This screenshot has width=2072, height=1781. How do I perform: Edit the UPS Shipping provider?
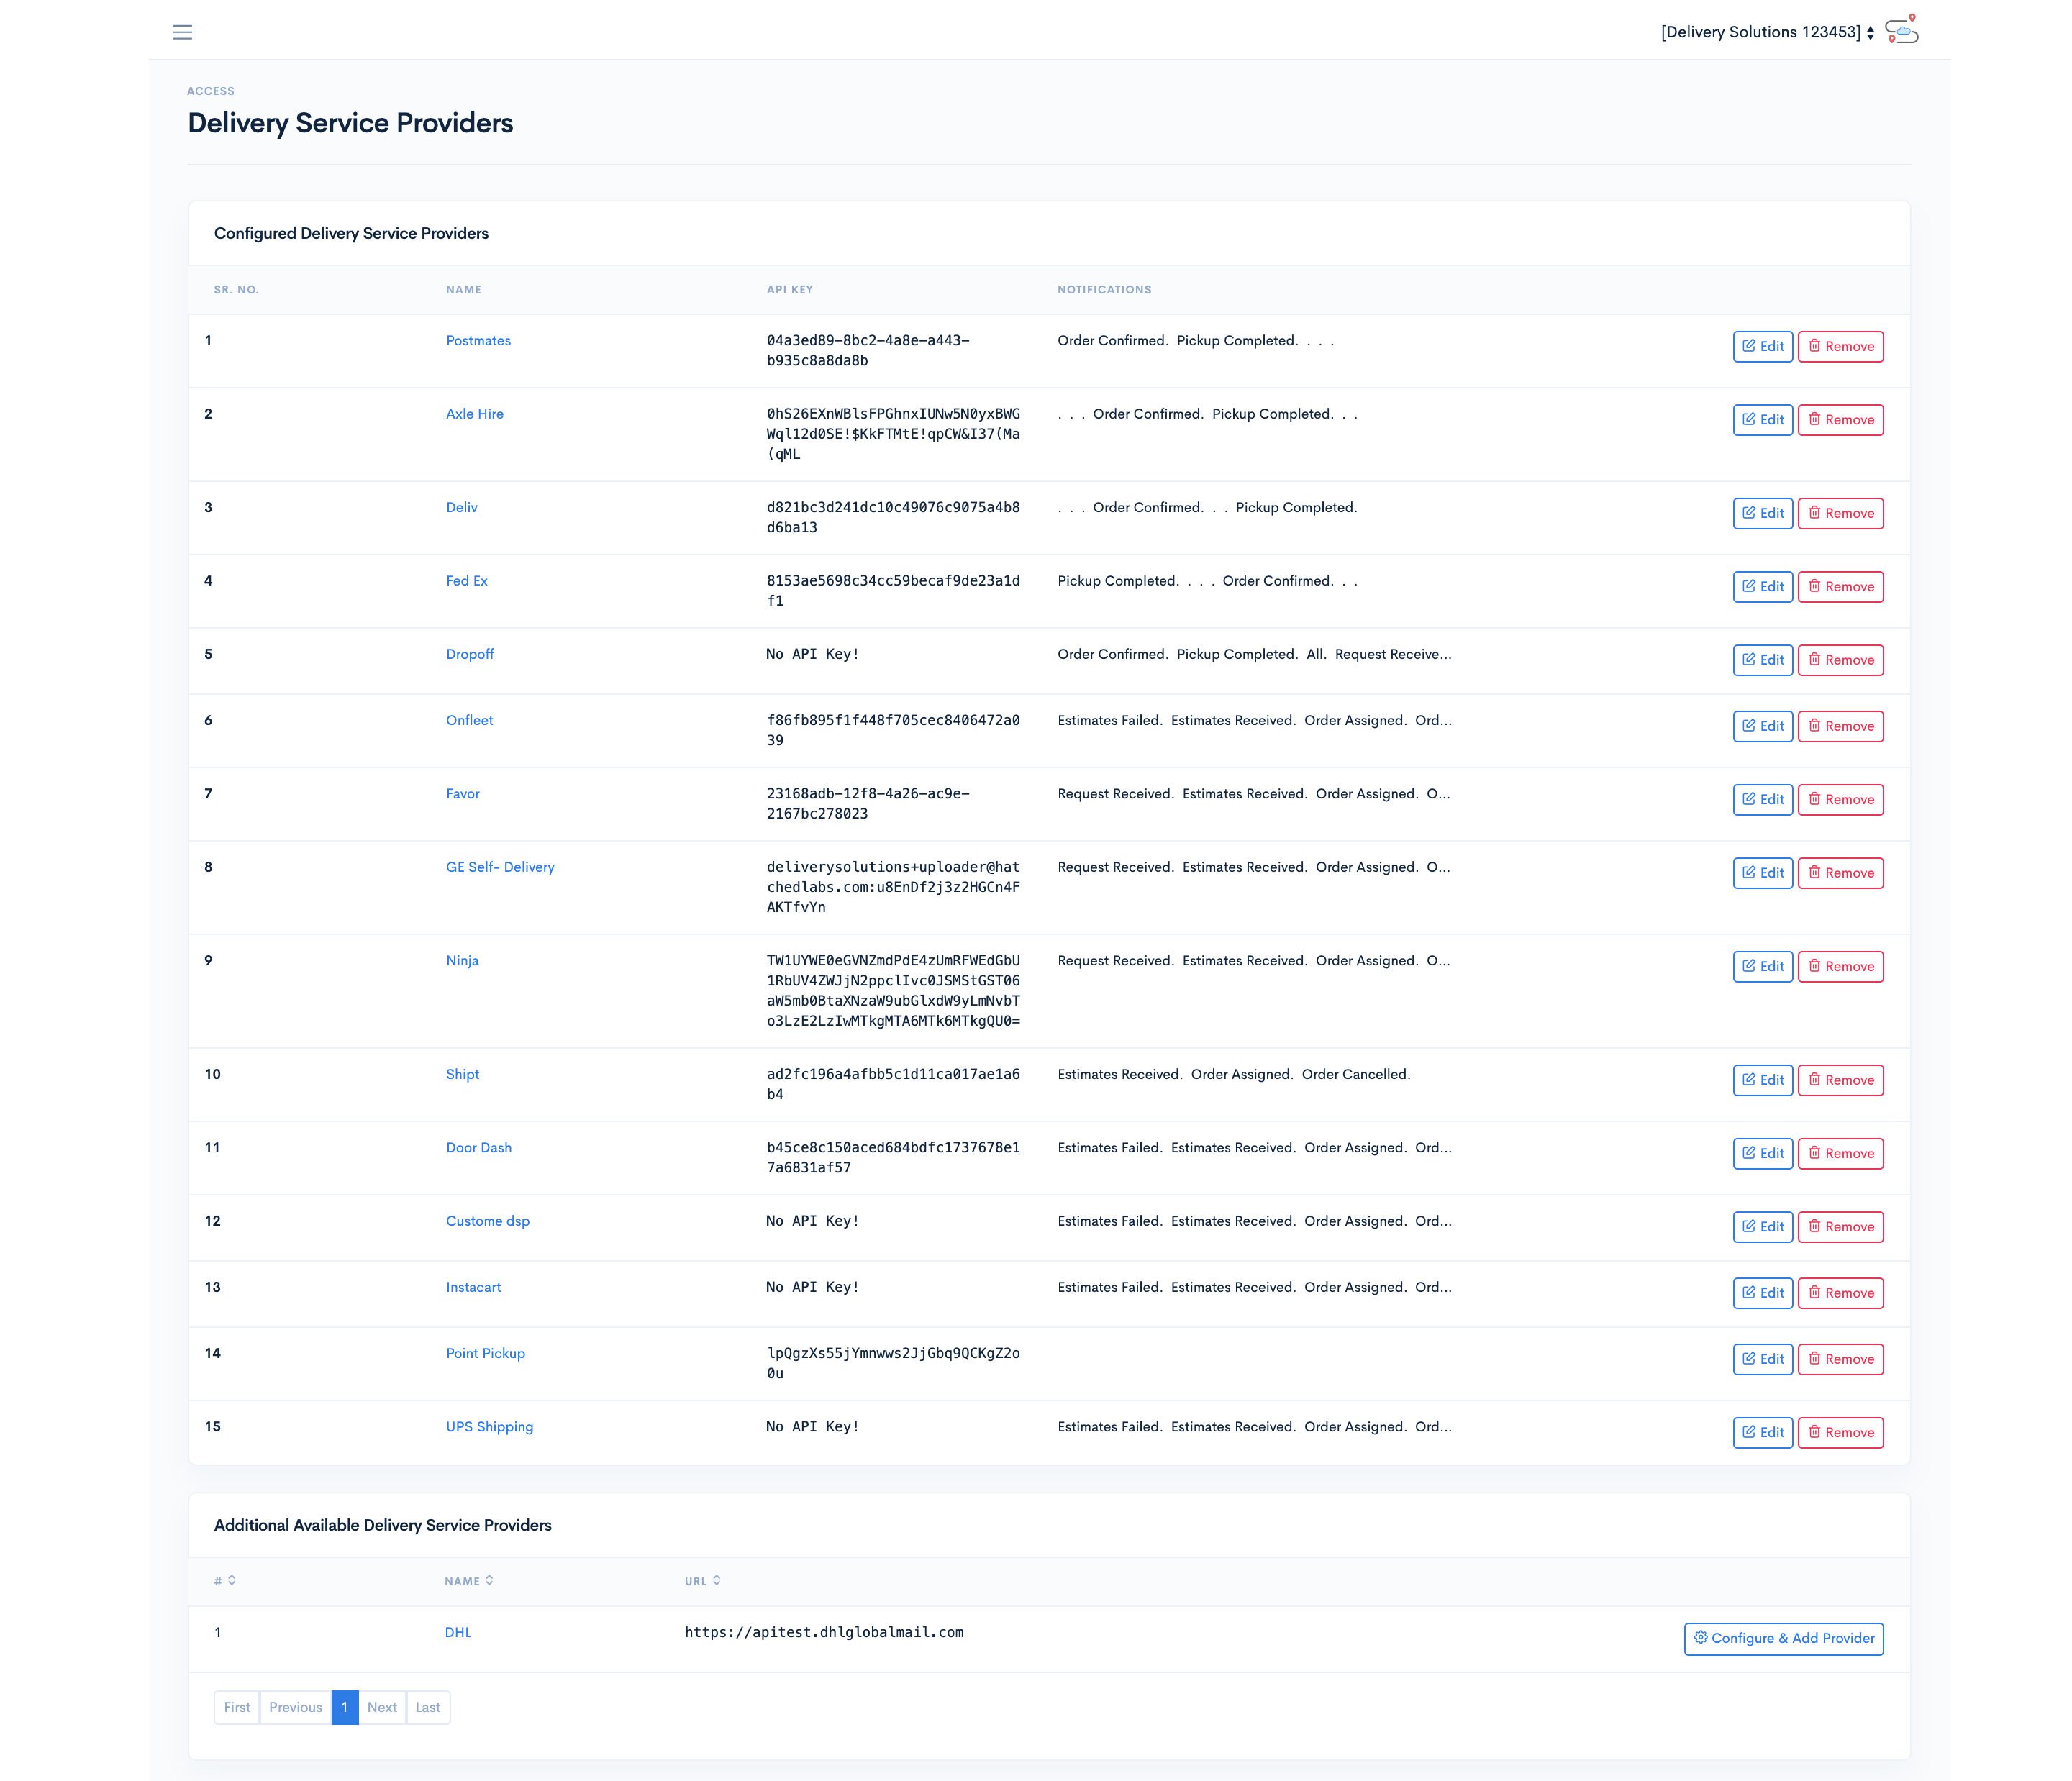pos(1762,1433)
